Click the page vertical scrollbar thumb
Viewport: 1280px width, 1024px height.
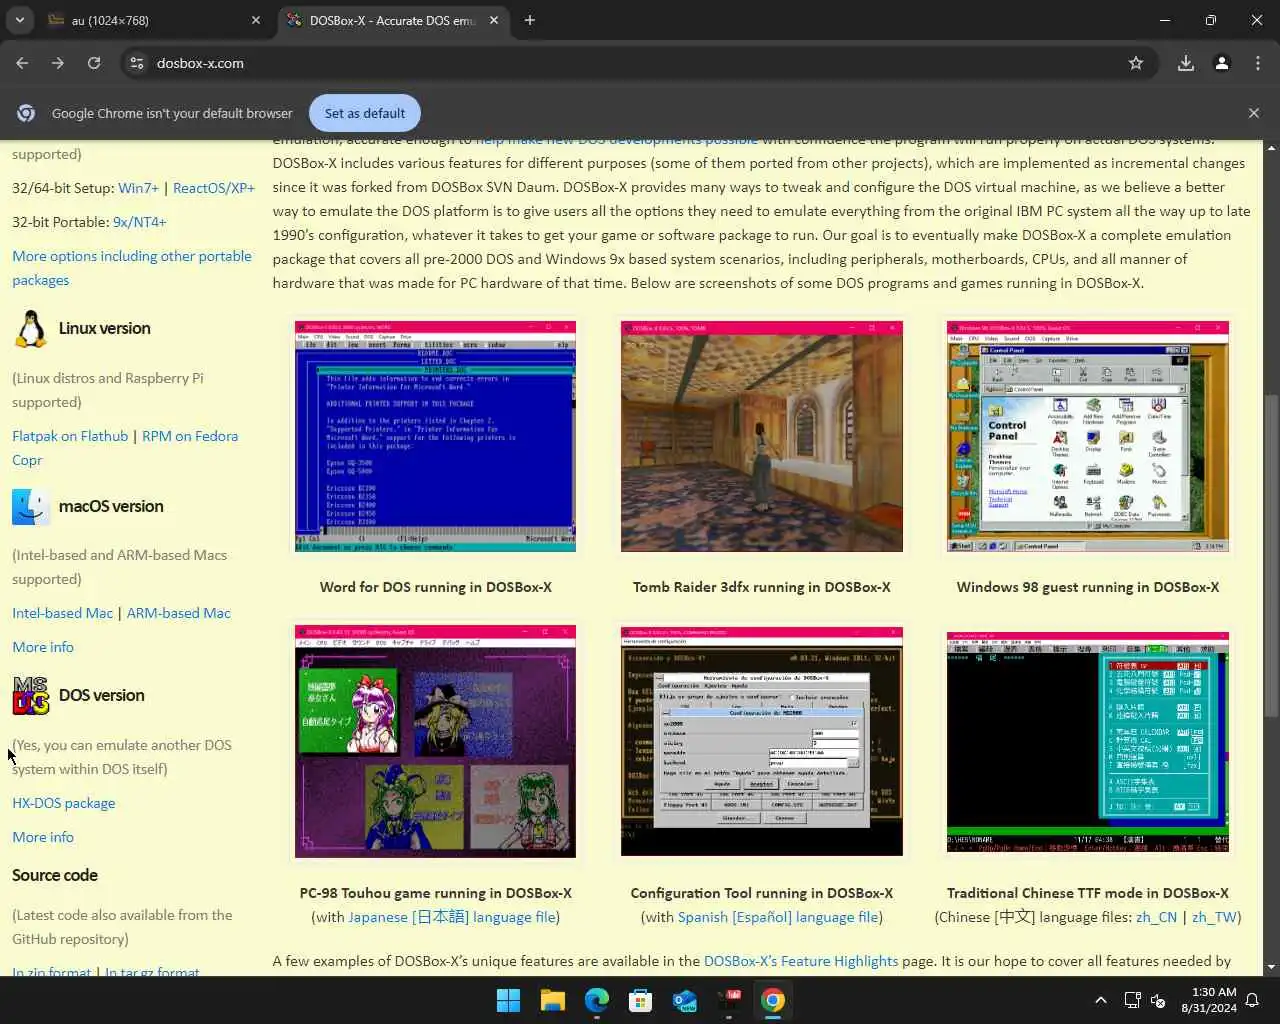pos(1271,555)
